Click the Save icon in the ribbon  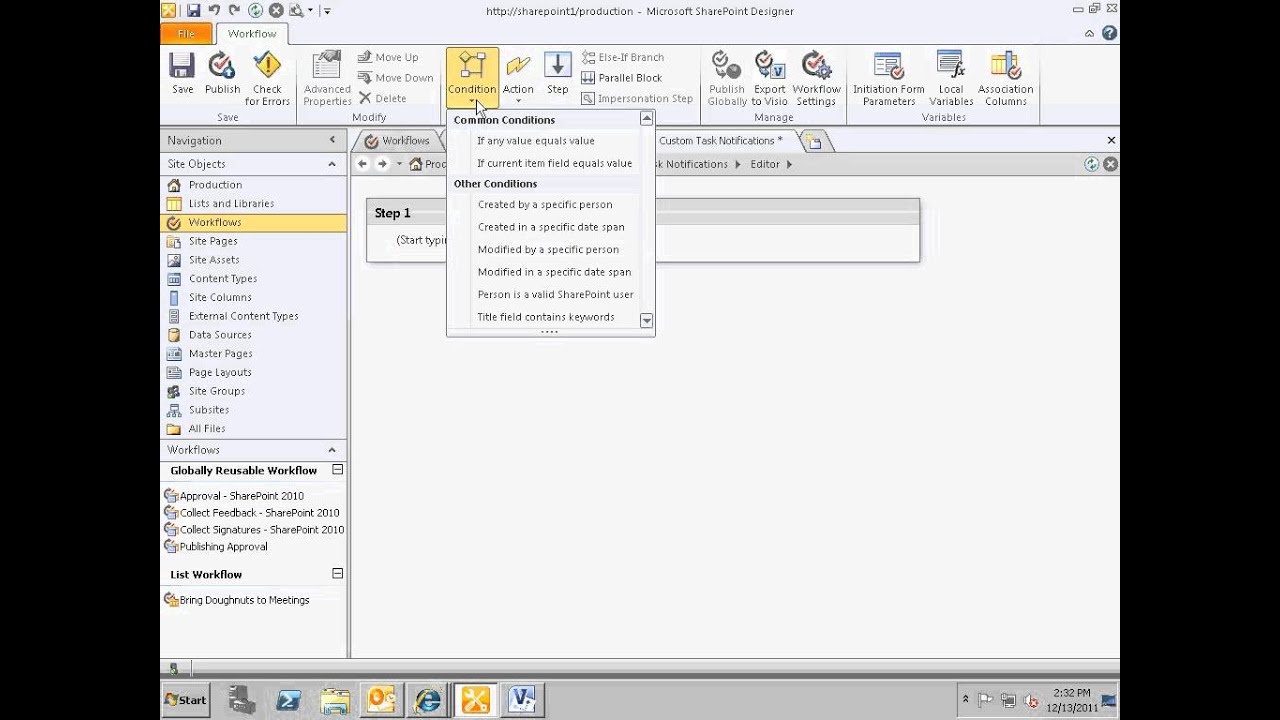[182, 74]
